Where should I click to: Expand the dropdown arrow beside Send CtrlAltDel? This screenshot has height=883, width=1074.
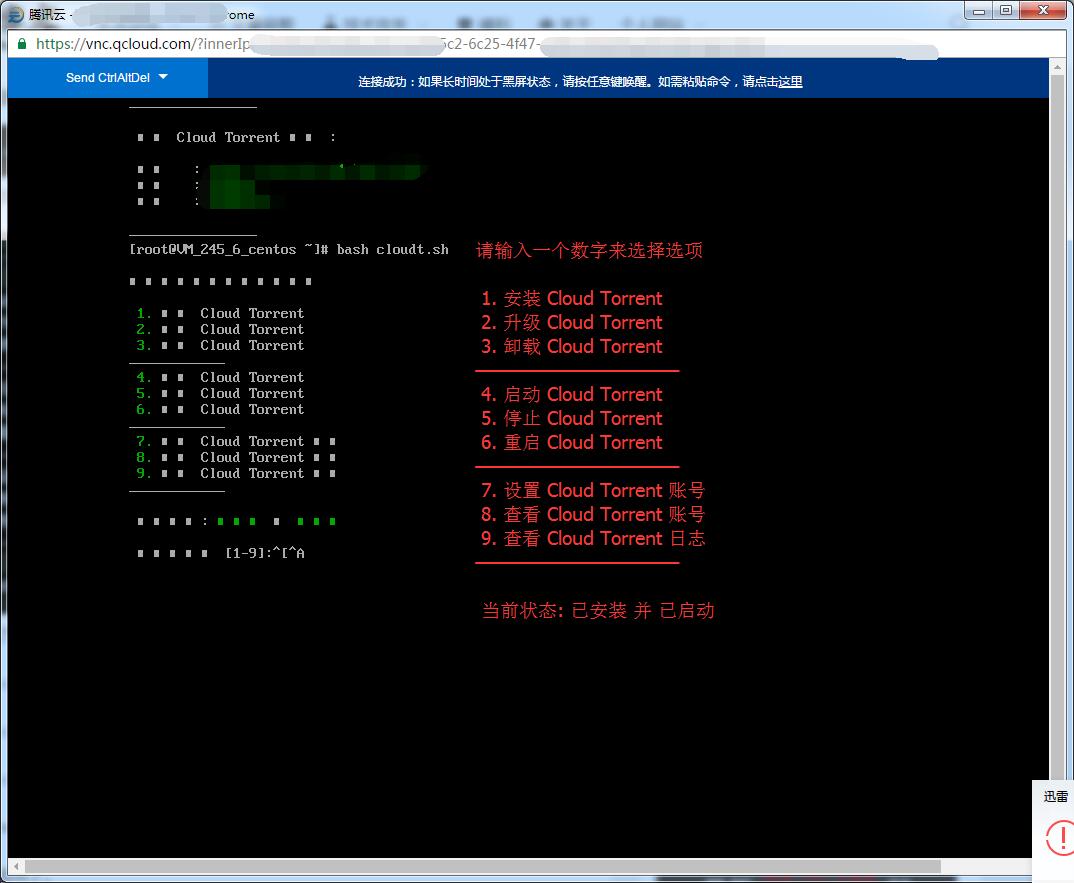tap(163, 77)
